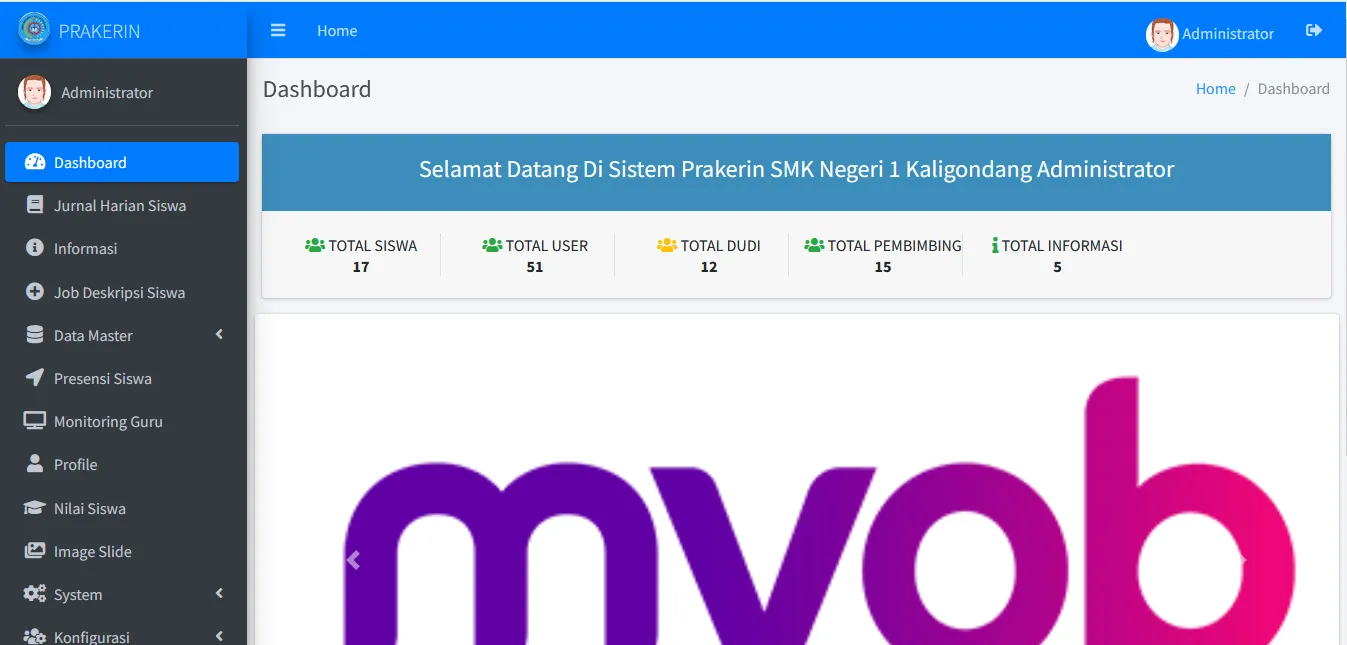Open the Monitoring Guru section

pos(107,421)
